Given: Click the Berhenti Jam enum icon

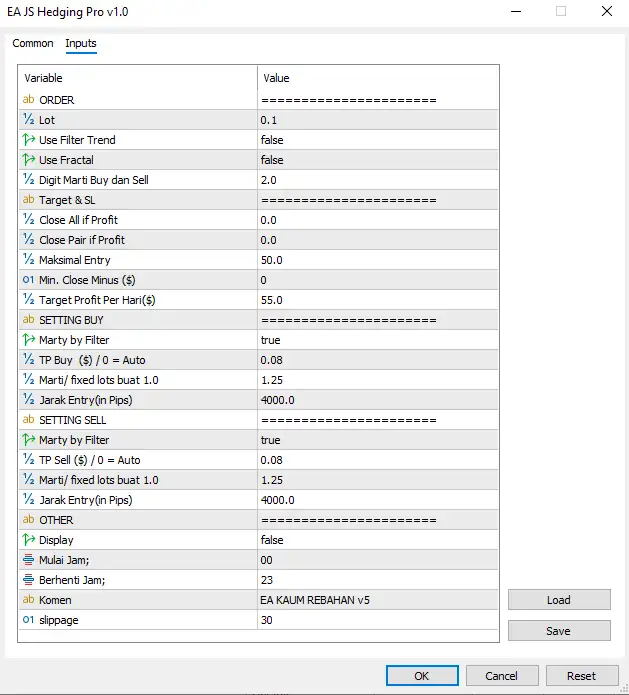Looking at the screenshot, I should point(28,580).
